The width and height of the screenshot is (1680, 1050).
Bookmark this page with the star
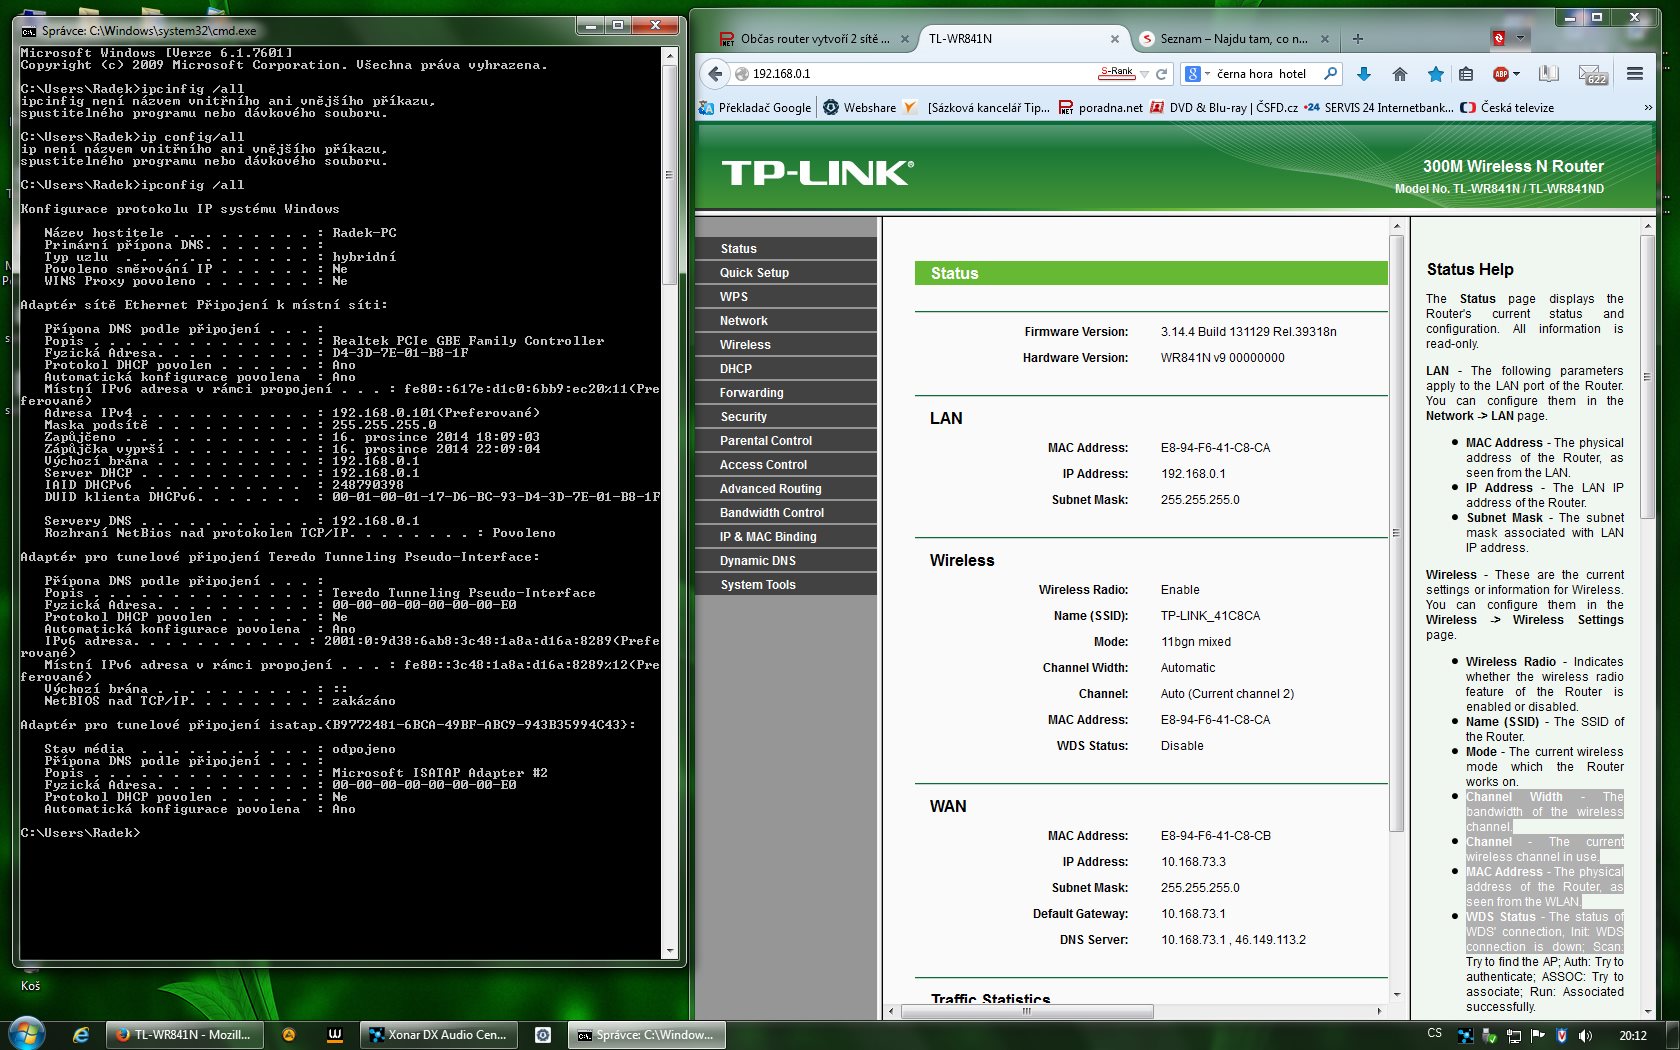click(1436, 74)
